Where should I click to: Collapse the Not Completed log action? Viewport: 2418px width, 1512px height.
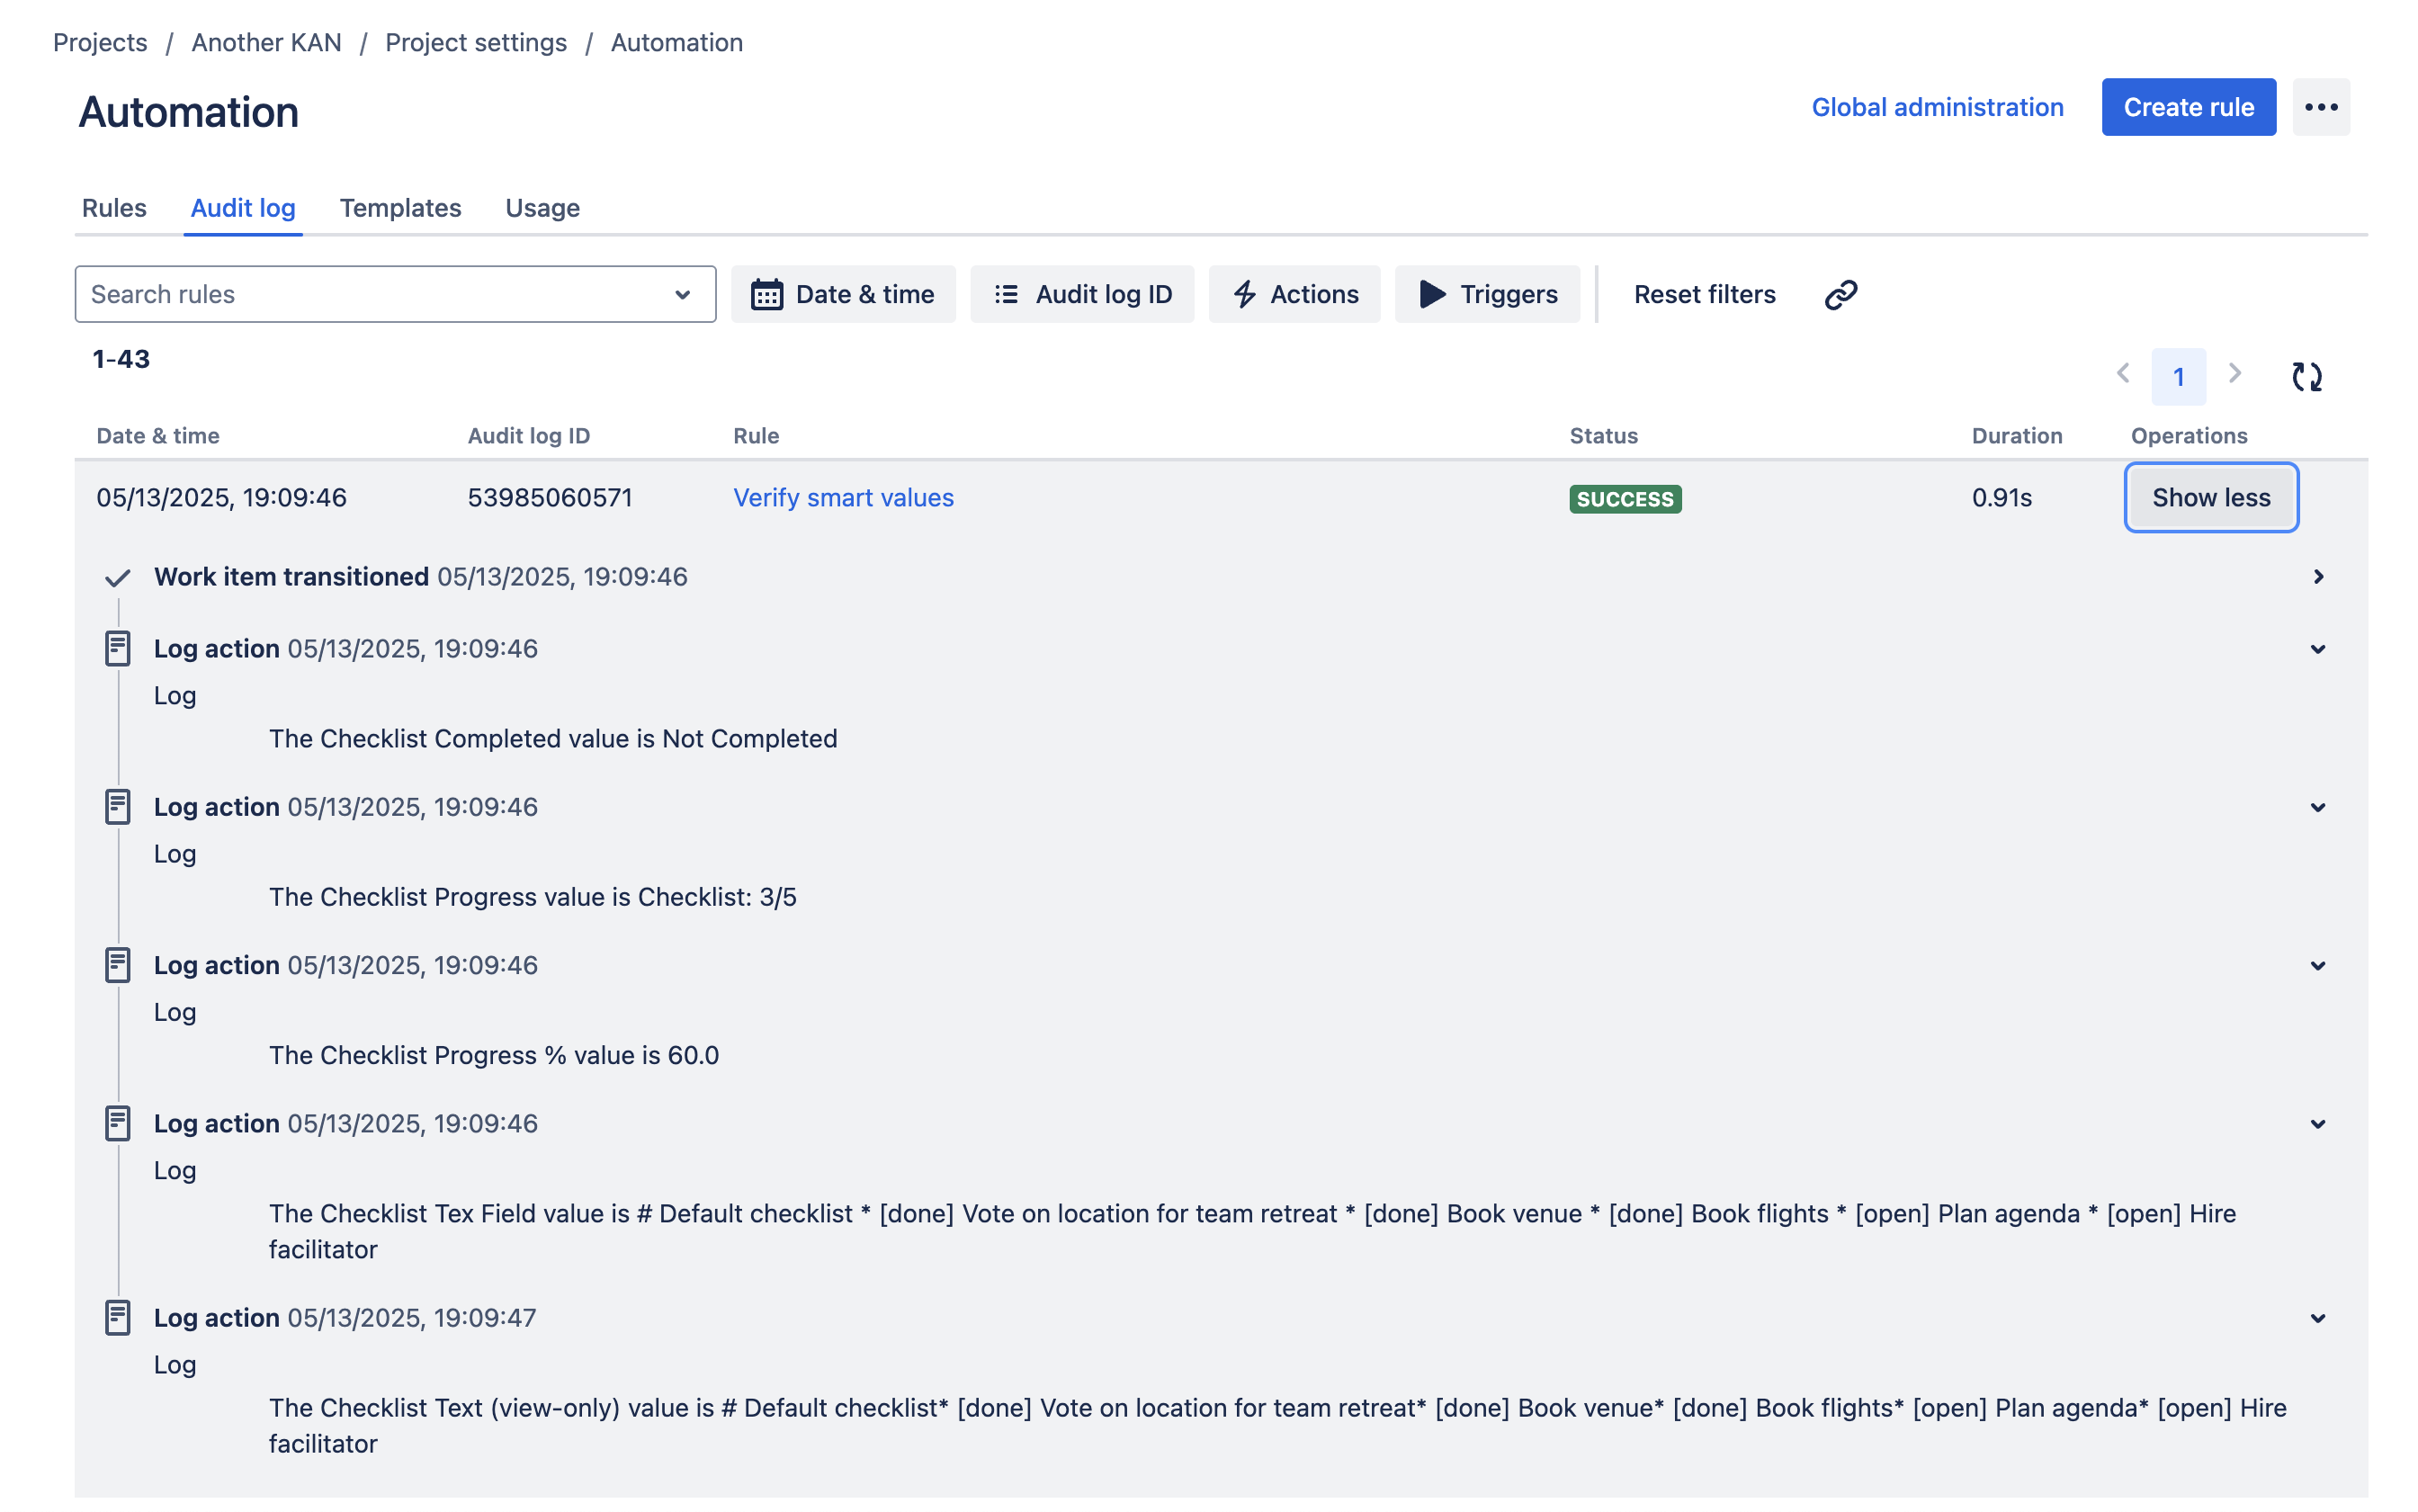2317,649
